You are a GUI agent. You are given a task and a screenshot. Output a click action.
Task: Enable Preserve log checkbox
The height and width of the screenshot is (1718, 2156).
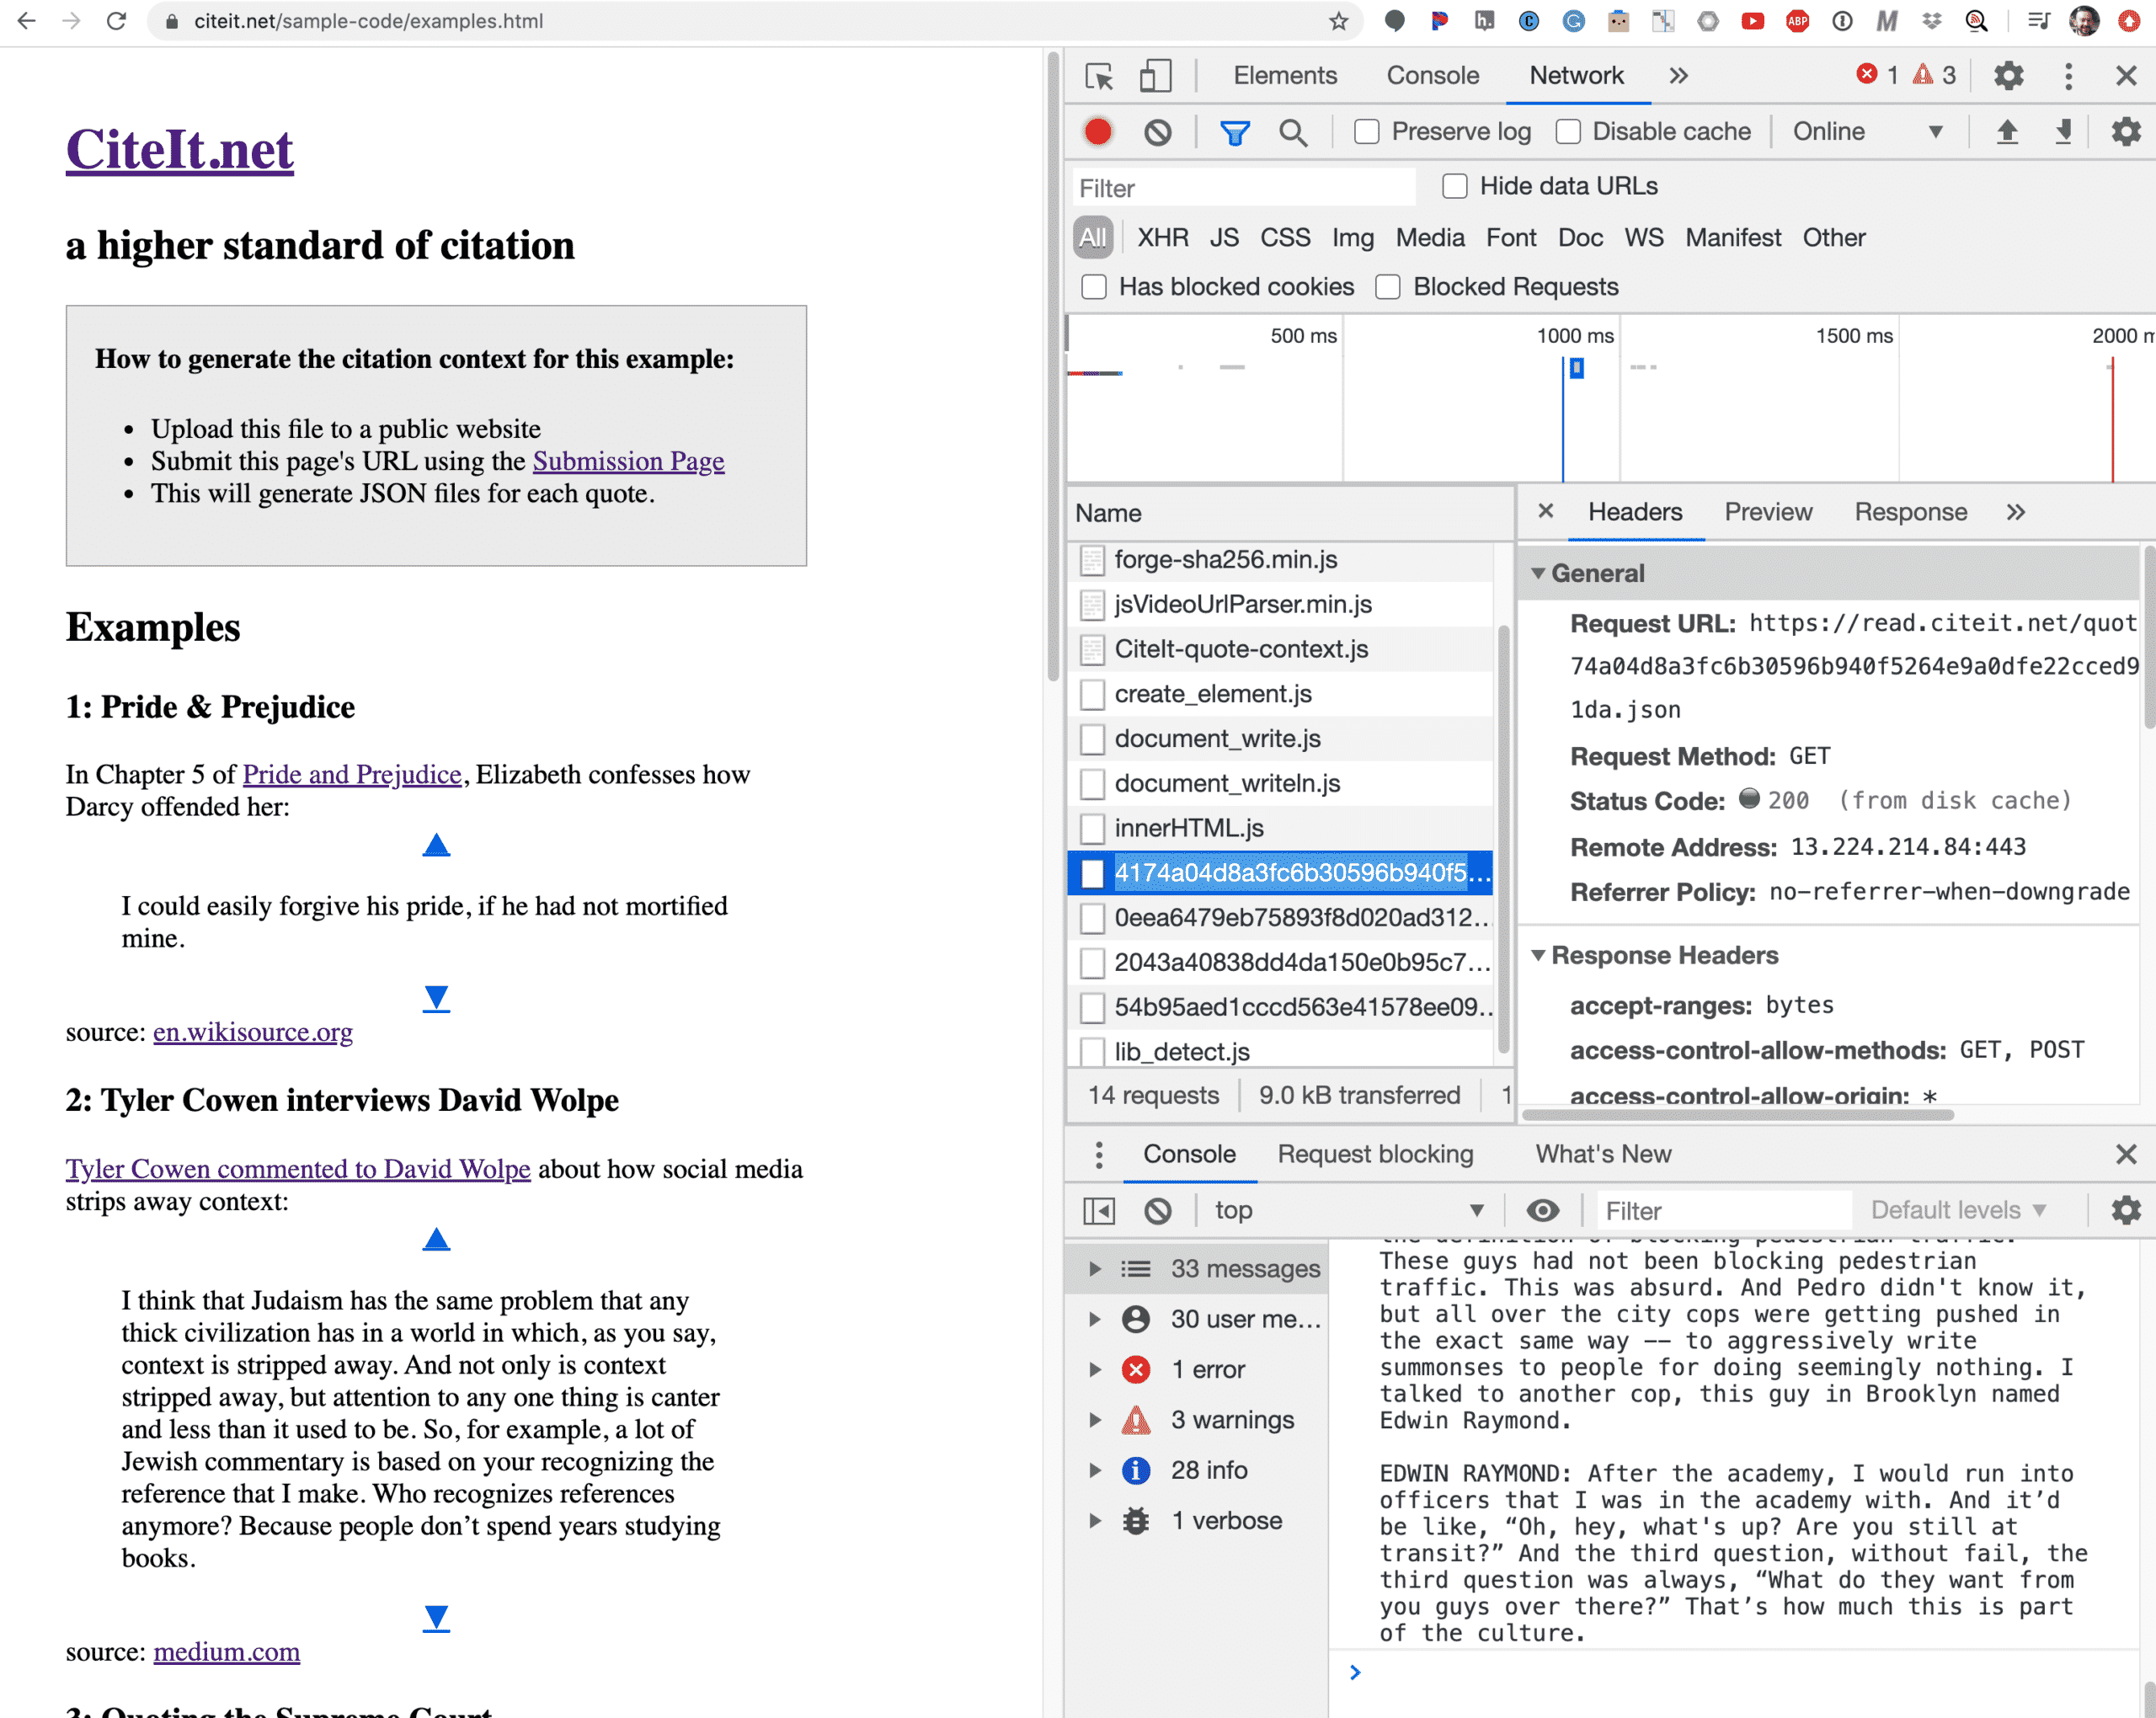[x=1367, y=132]
